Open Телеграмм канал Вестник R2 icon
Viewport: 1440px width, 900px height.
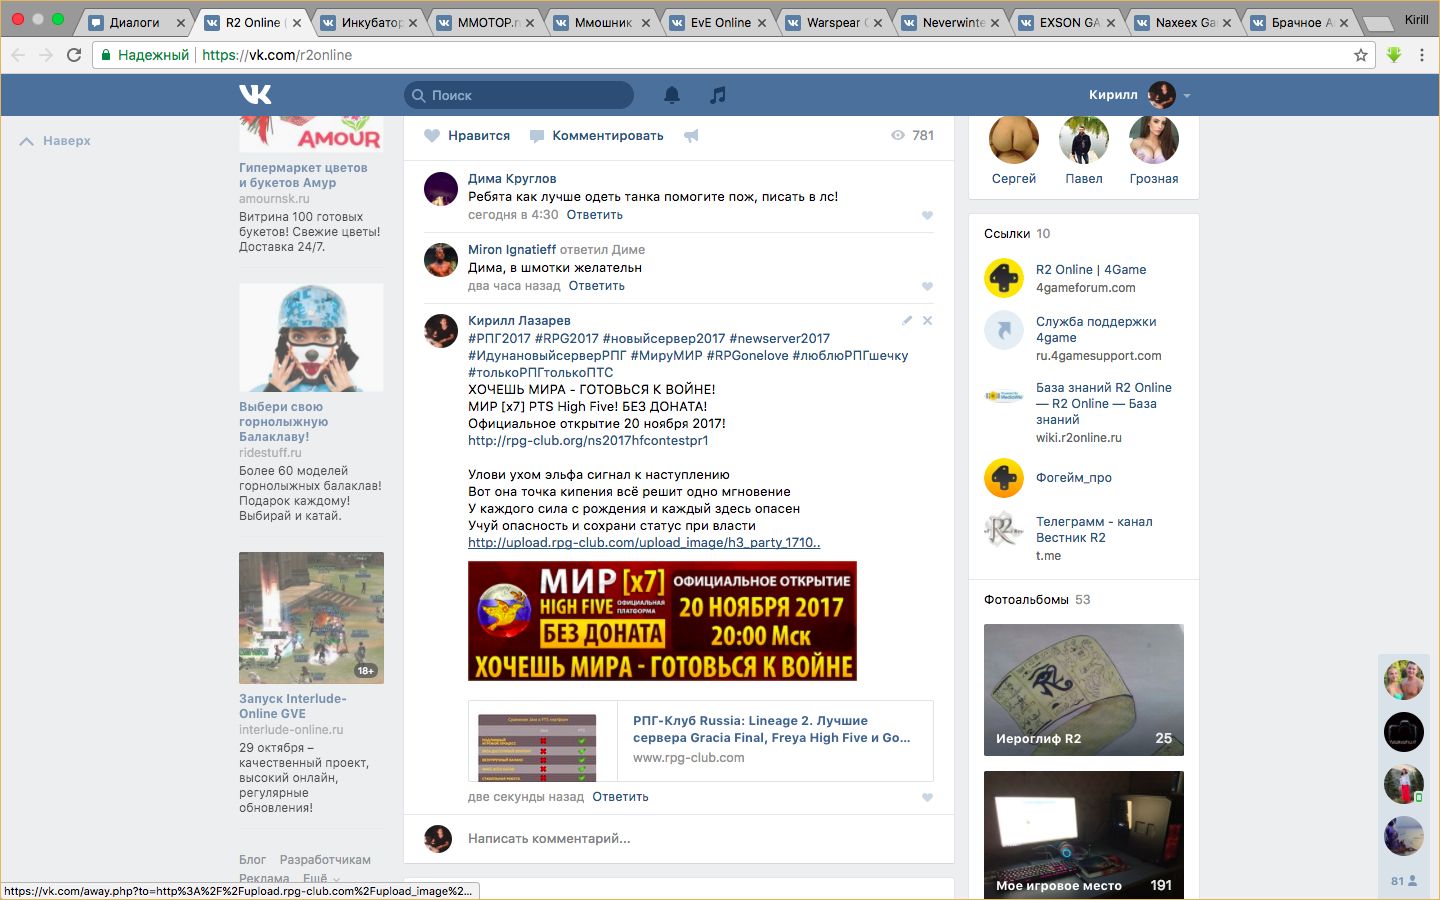[x=1004, y=530]
